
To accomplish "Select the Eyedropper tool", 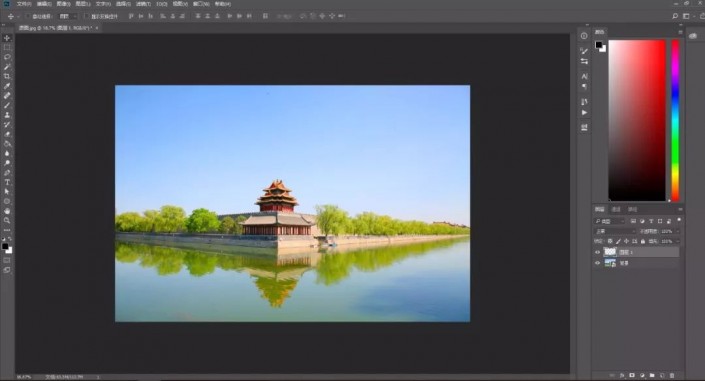I will [x=7, y=86].
